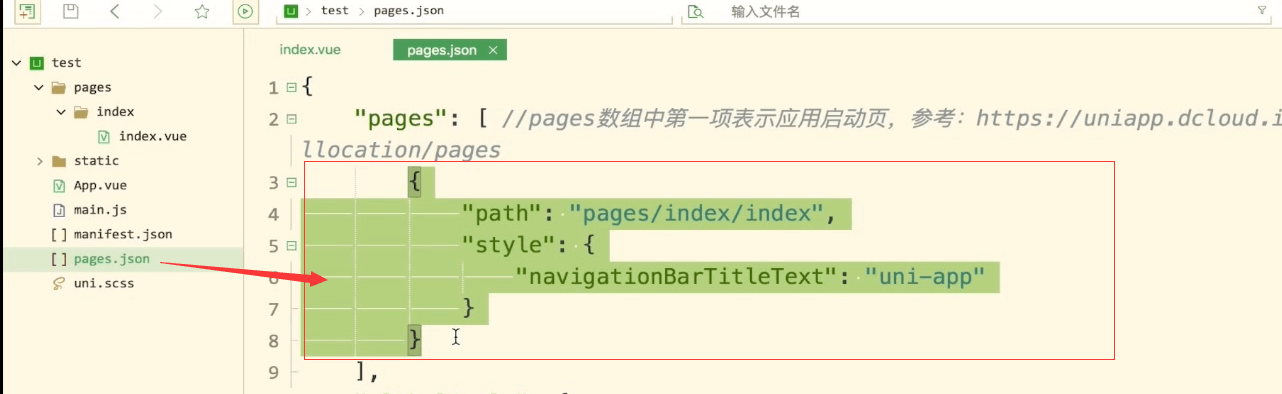Select the test project label
The width and height of the screenshot is (1282, 394).
pos(67,63)
